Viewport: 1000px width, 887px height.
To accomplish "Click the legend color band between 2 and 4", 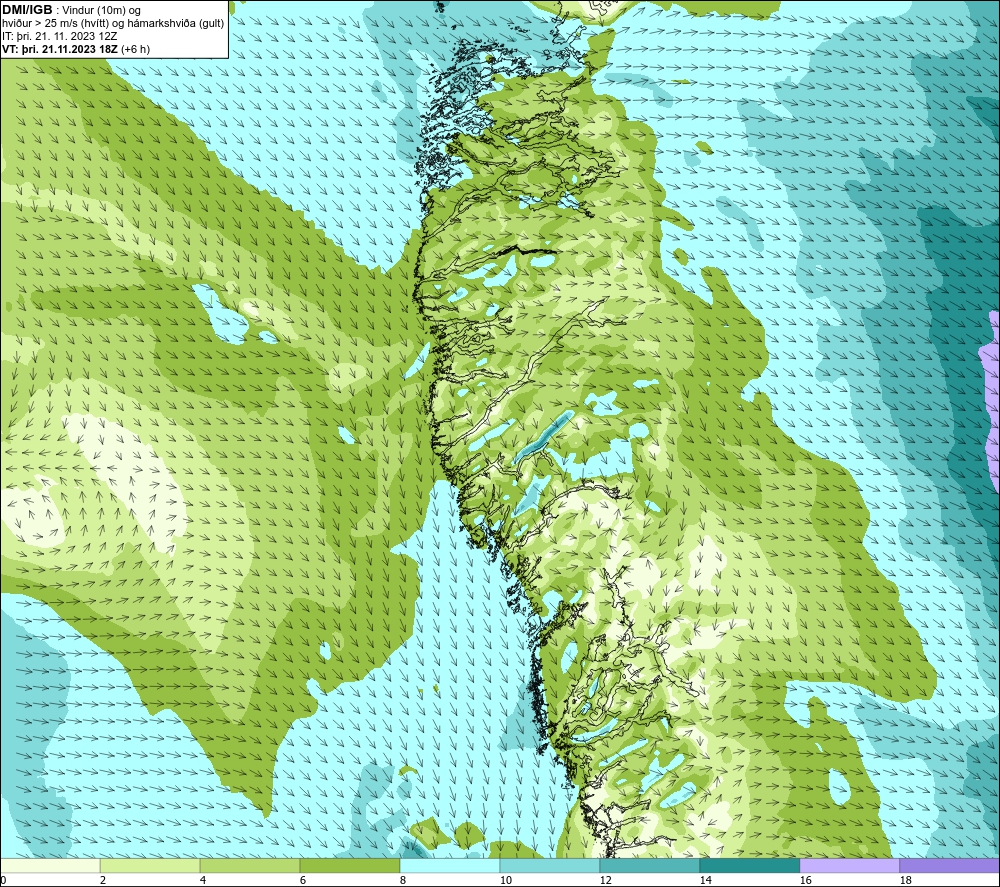I will tap(150, 865).
